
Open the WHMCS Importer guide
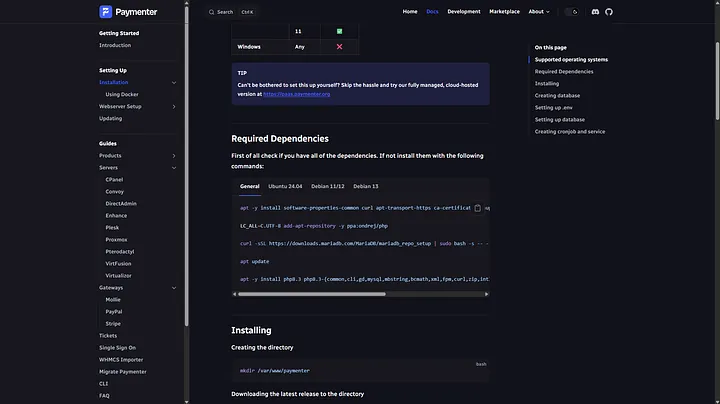click(121, 360)
